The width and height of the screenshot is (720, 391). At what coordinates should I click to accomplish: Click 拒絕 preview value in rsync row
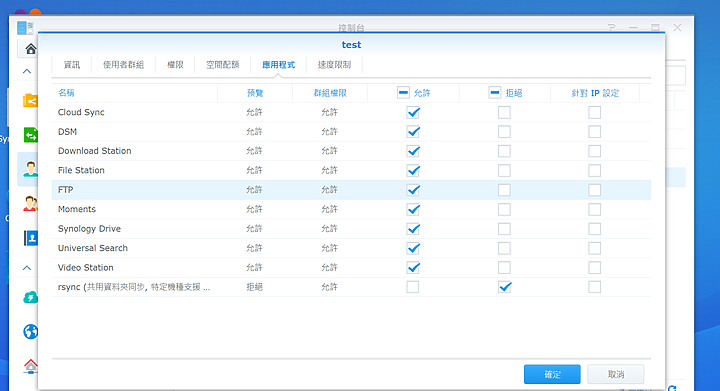coord(254,287)
